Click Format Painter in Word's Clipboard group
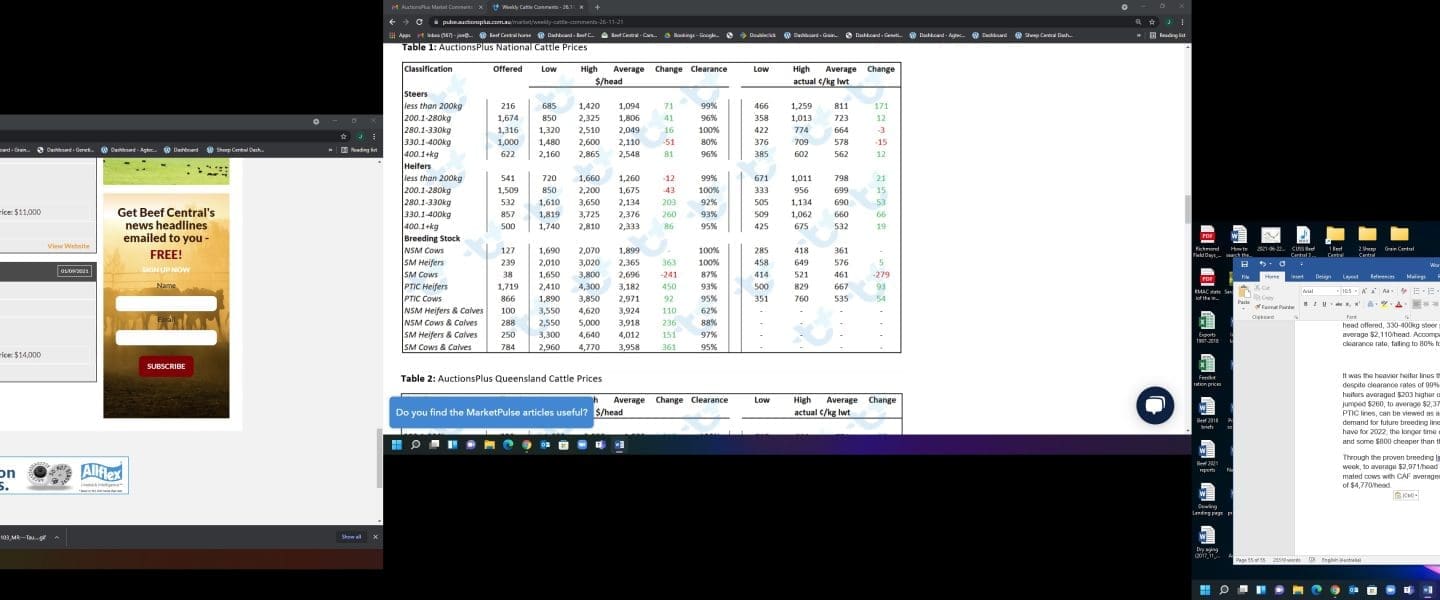The height and width of the screenshot is (600, 1440). click(x=1274, y=307)
